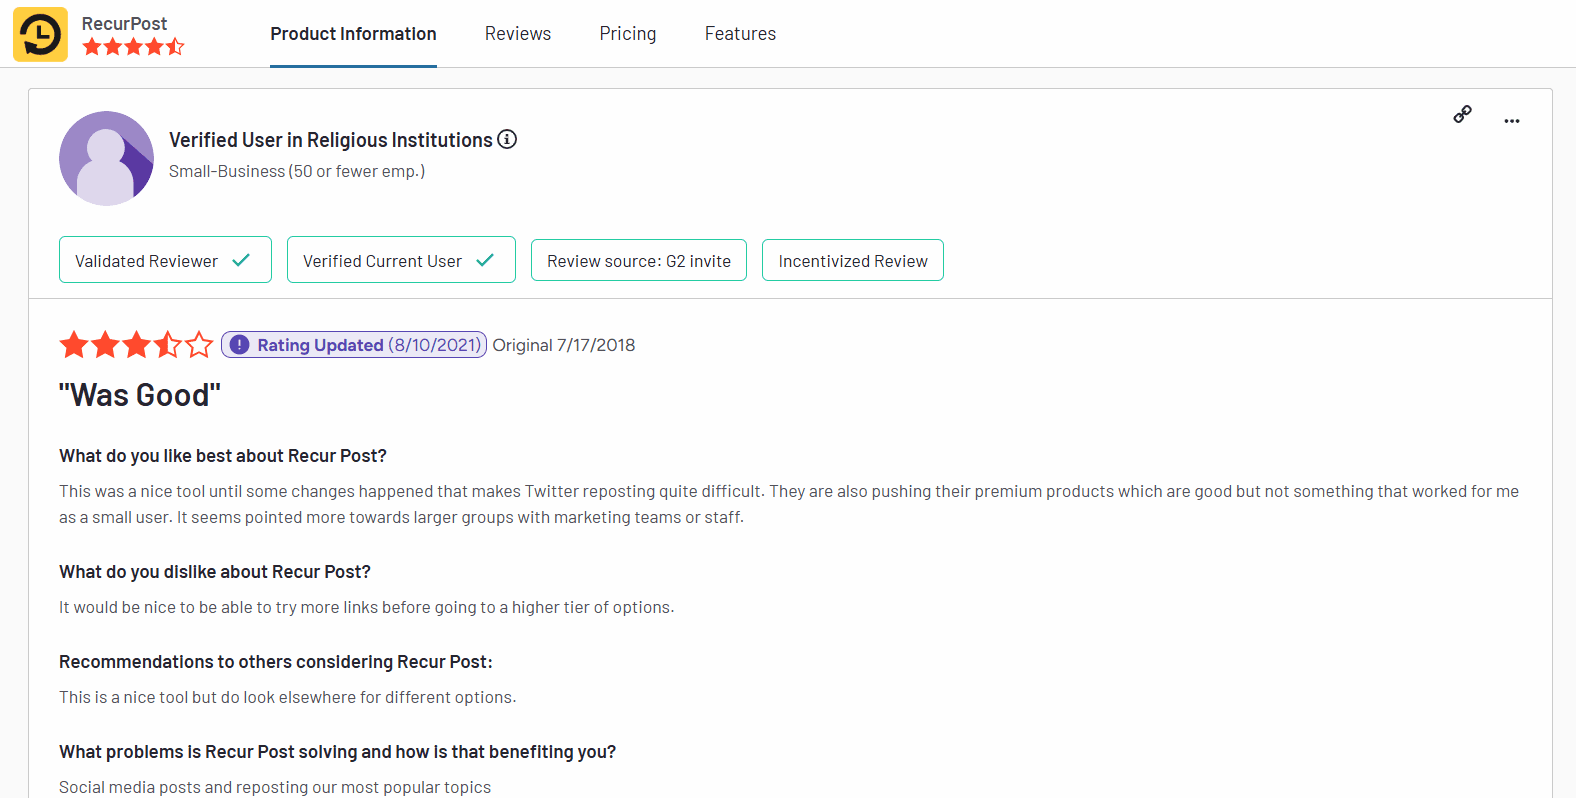The width and height of the screenshot is (1576, 798).
Task: Click the Validated Reviewer badge
Action: pyautogui.click(x=147, y=261)
